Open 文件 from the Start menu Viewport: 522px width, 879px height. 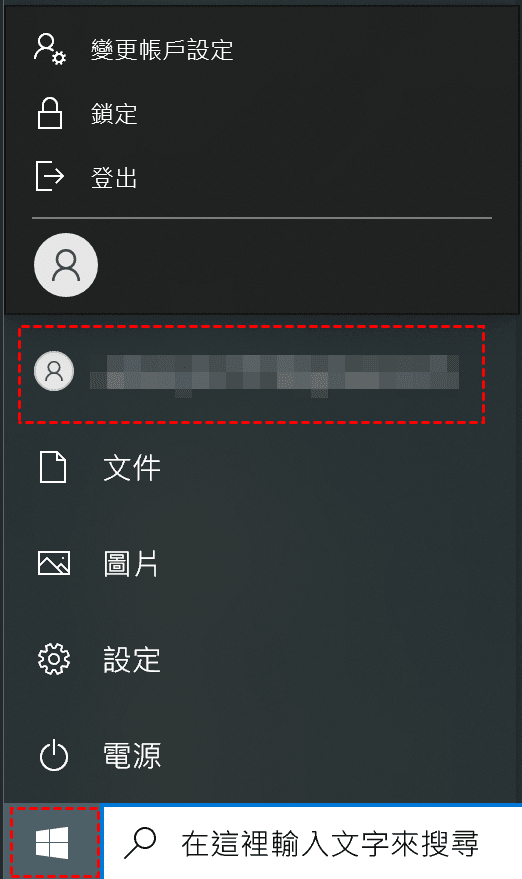tap(132, 468)
